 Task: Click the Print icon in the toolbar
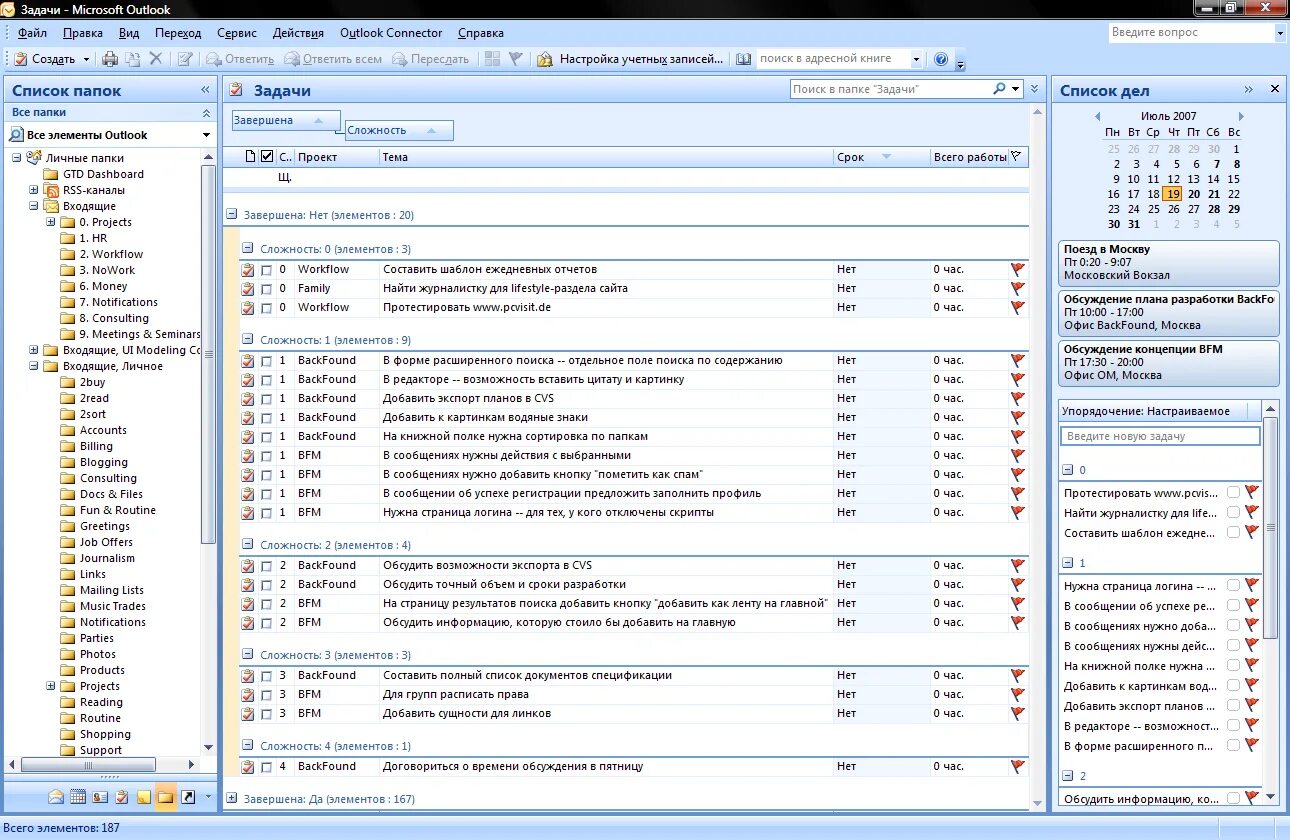tap(110, 59)
